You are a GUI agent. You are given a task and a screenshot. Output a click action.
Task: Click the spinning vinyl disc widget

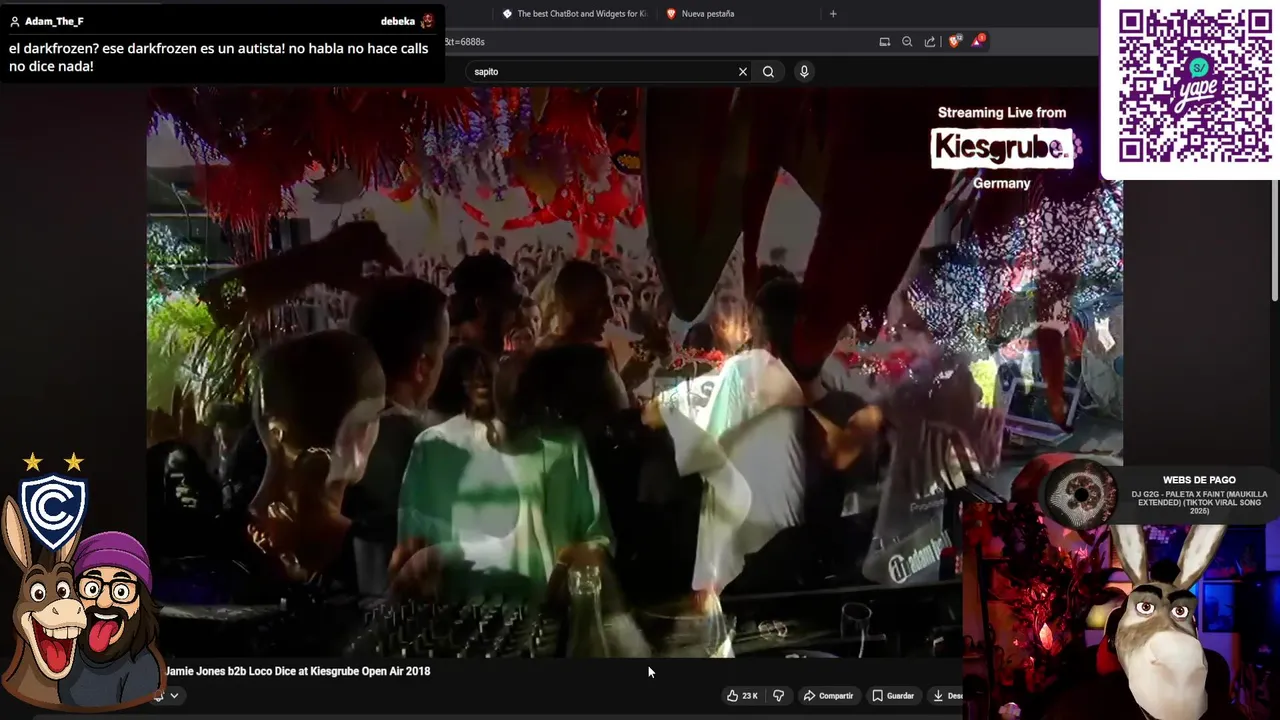(1081, 494)
